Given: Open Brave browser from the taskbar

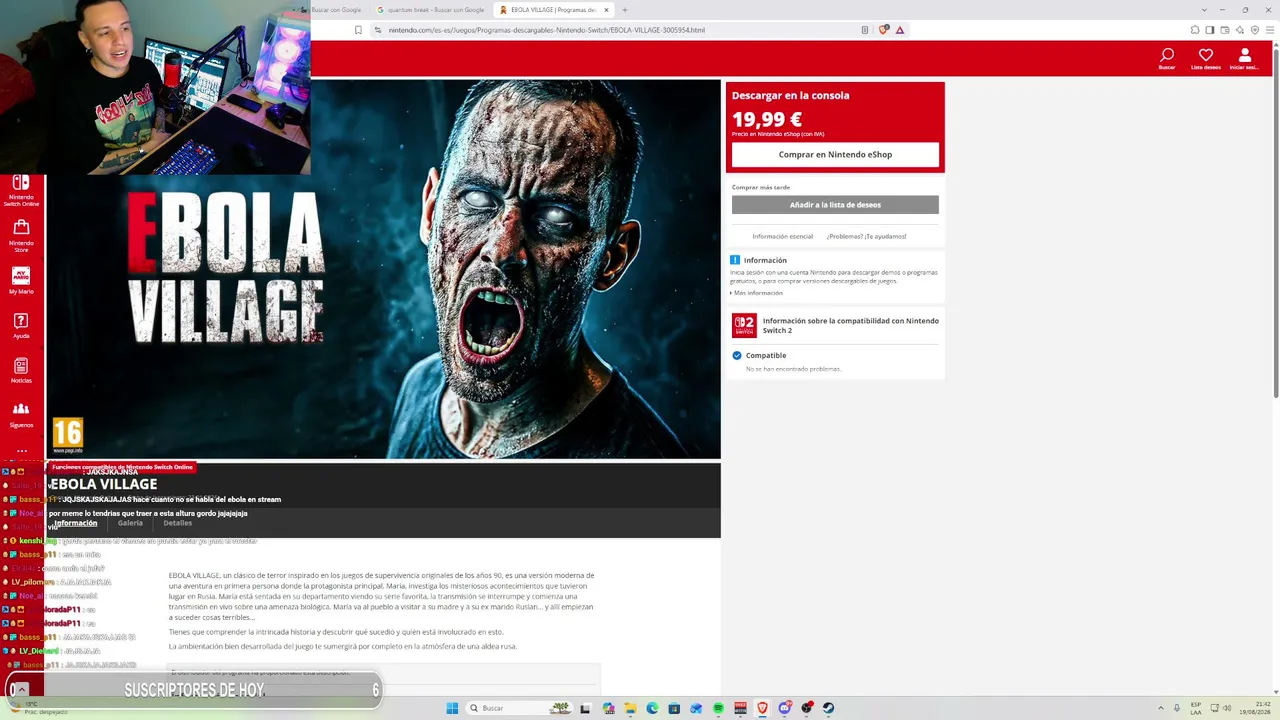Looking at the screenshot, I should [x=762, y=708].
